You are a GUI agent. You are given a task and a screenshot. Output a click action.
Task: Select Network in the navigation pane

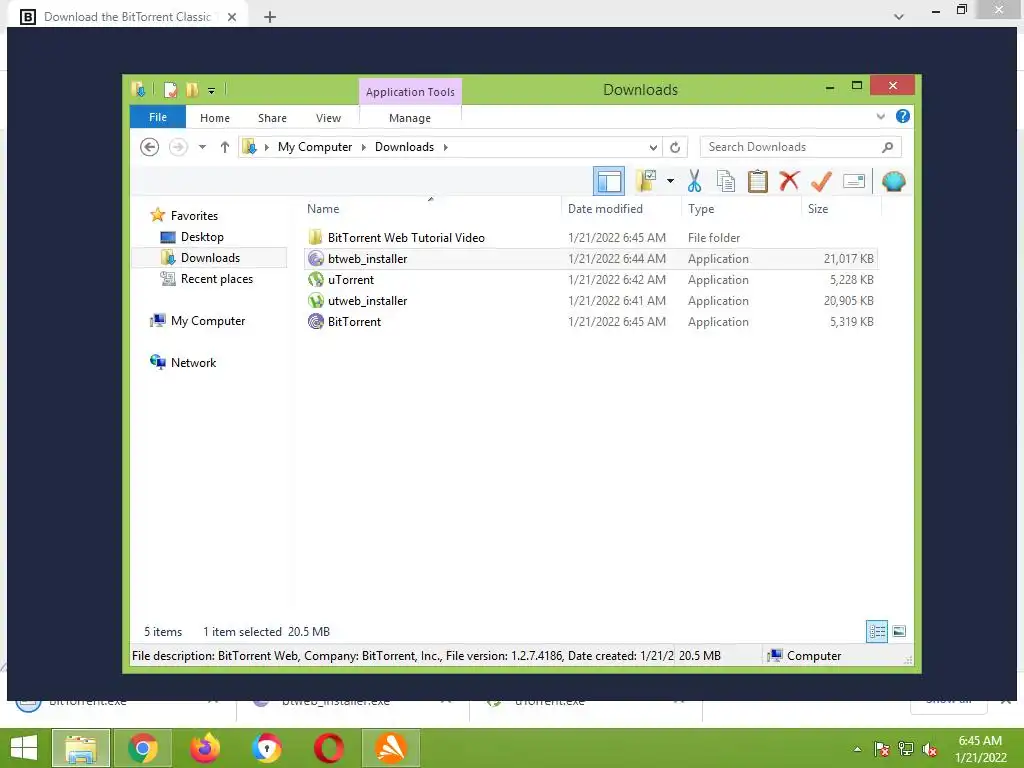[x=193, y=362]
